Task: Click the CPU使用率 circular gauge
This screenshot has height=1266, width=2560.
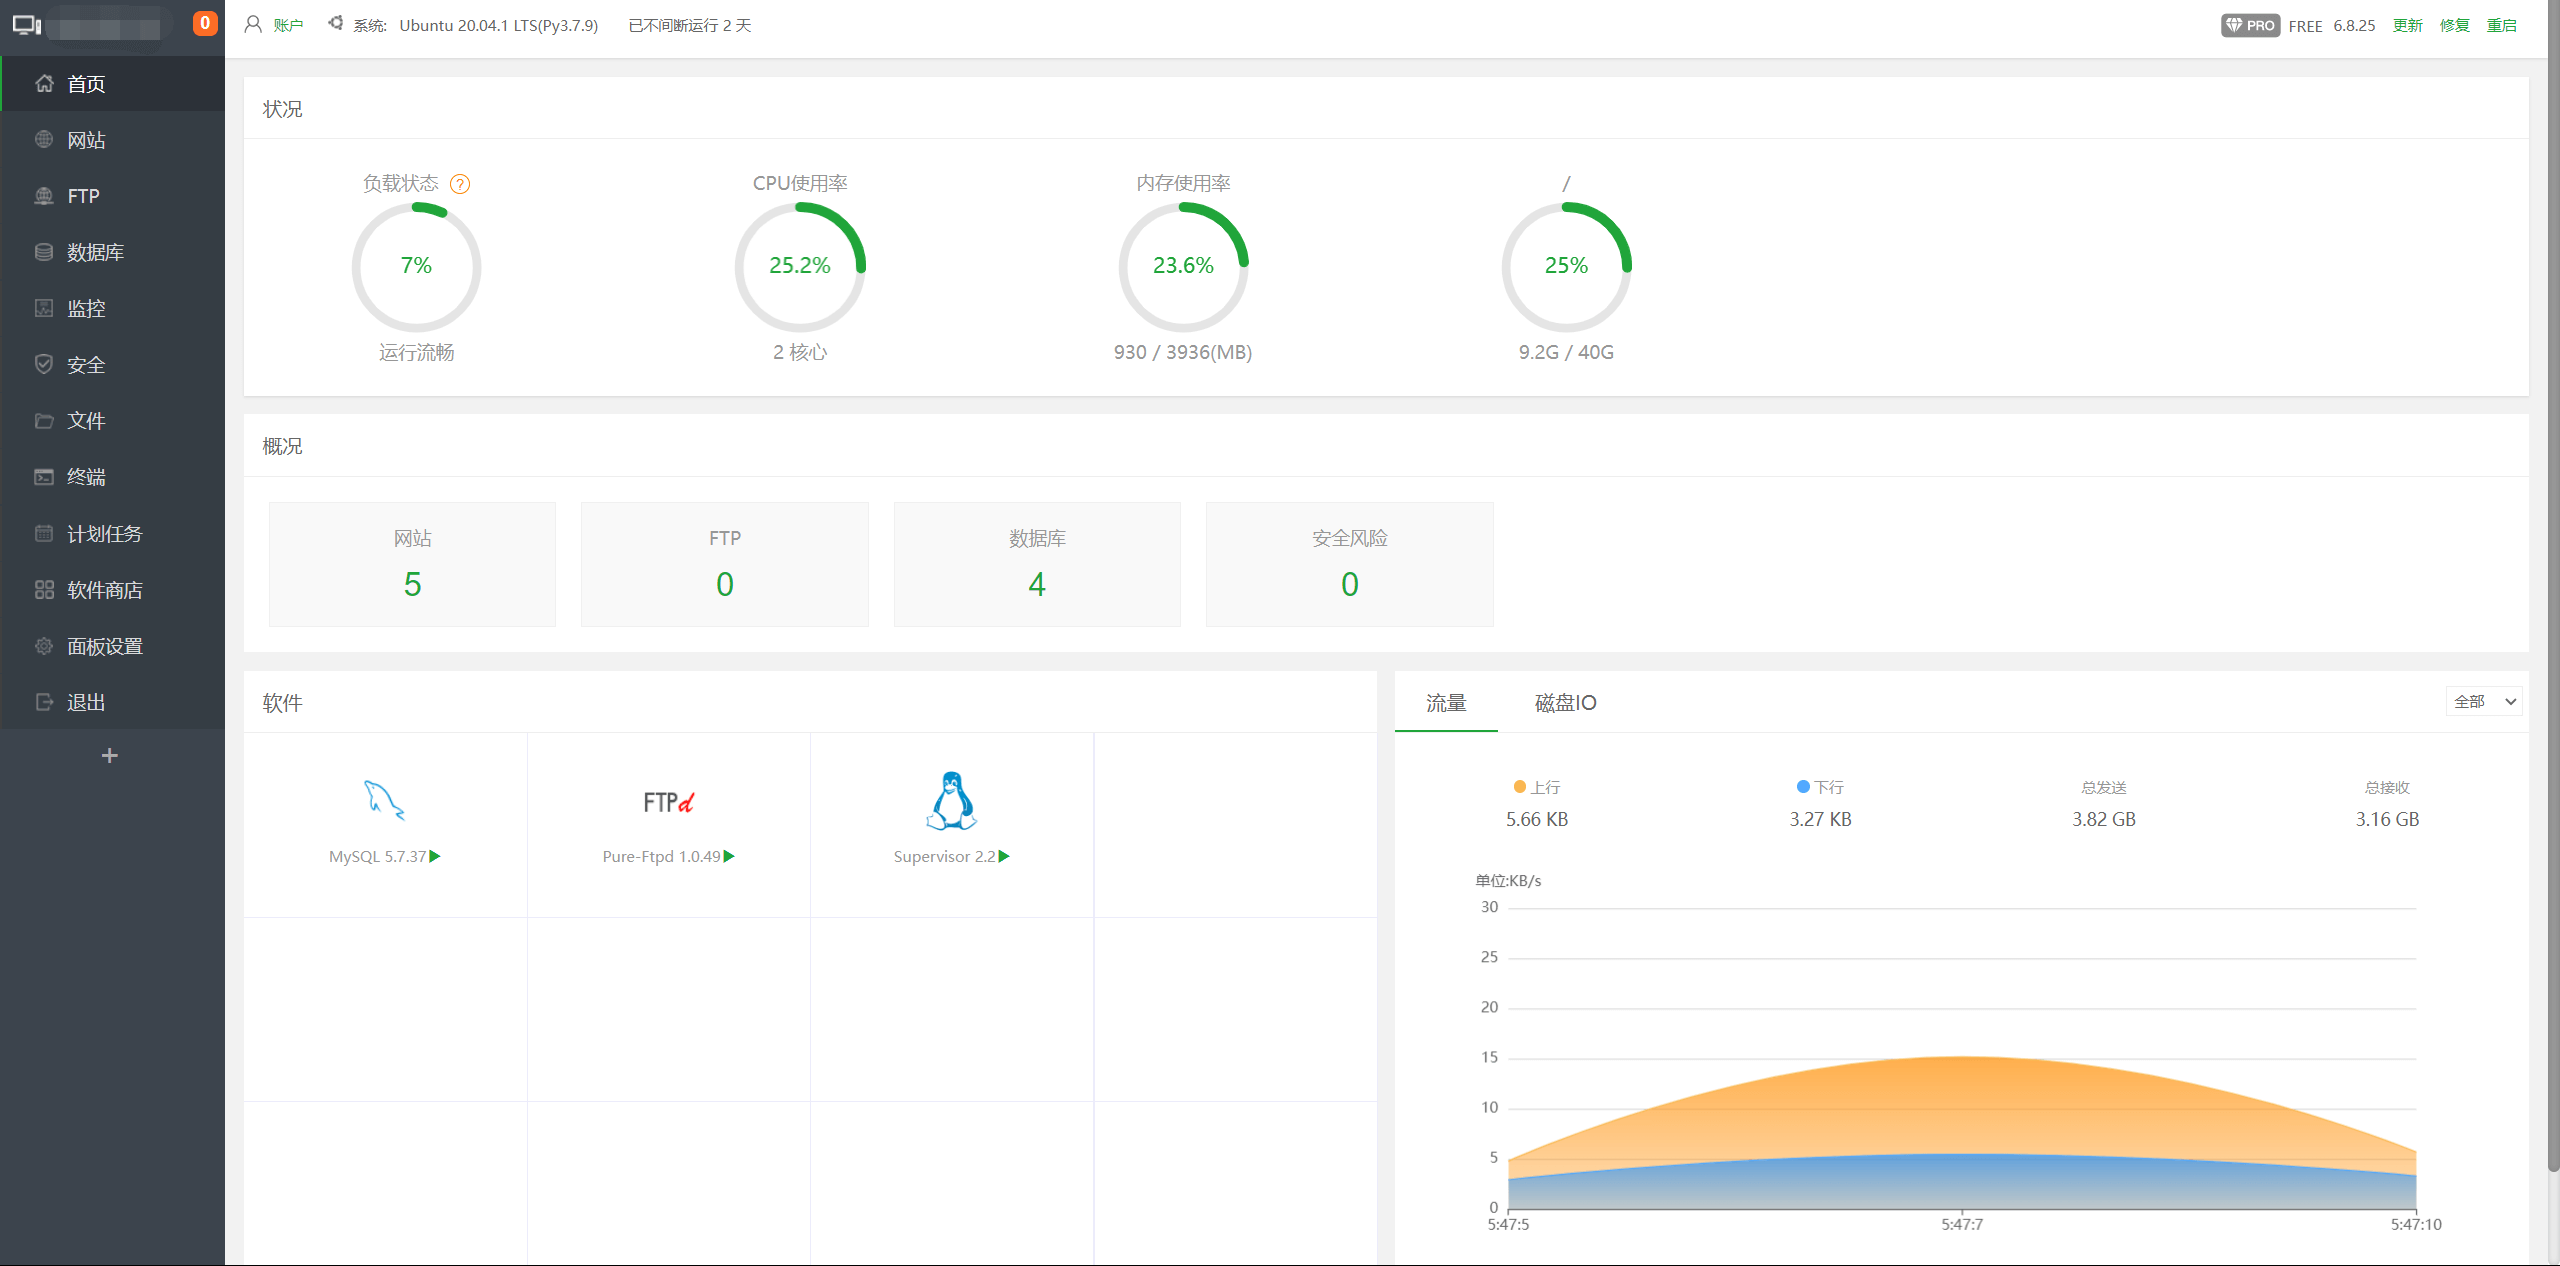Action: (x=799, y=266)
